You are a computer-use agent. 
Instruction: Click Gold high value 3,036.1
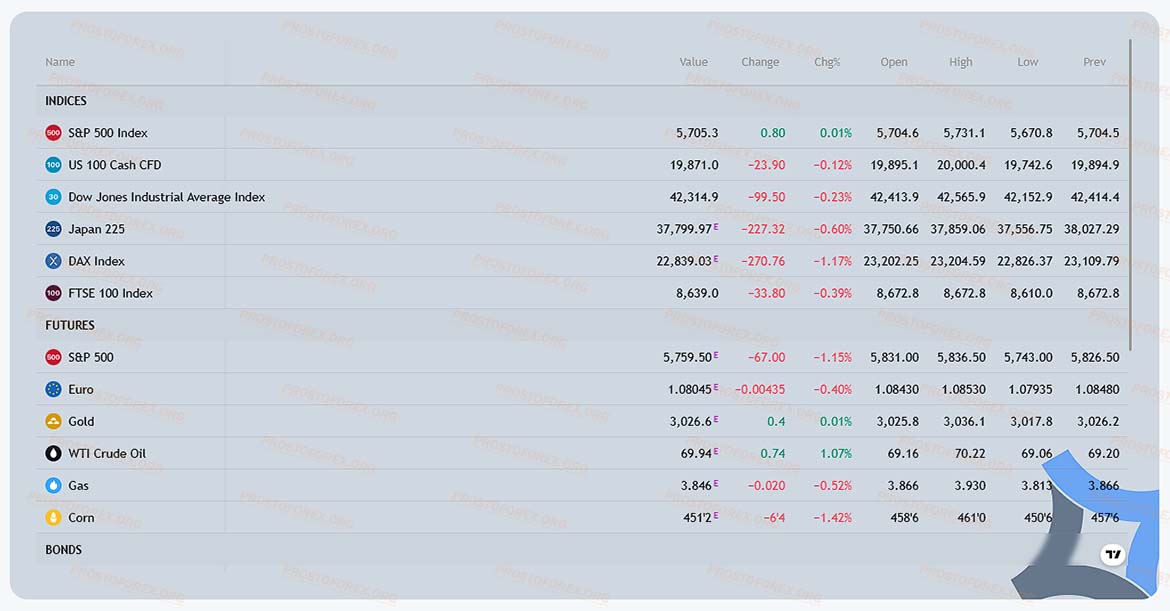coord(964,422)
